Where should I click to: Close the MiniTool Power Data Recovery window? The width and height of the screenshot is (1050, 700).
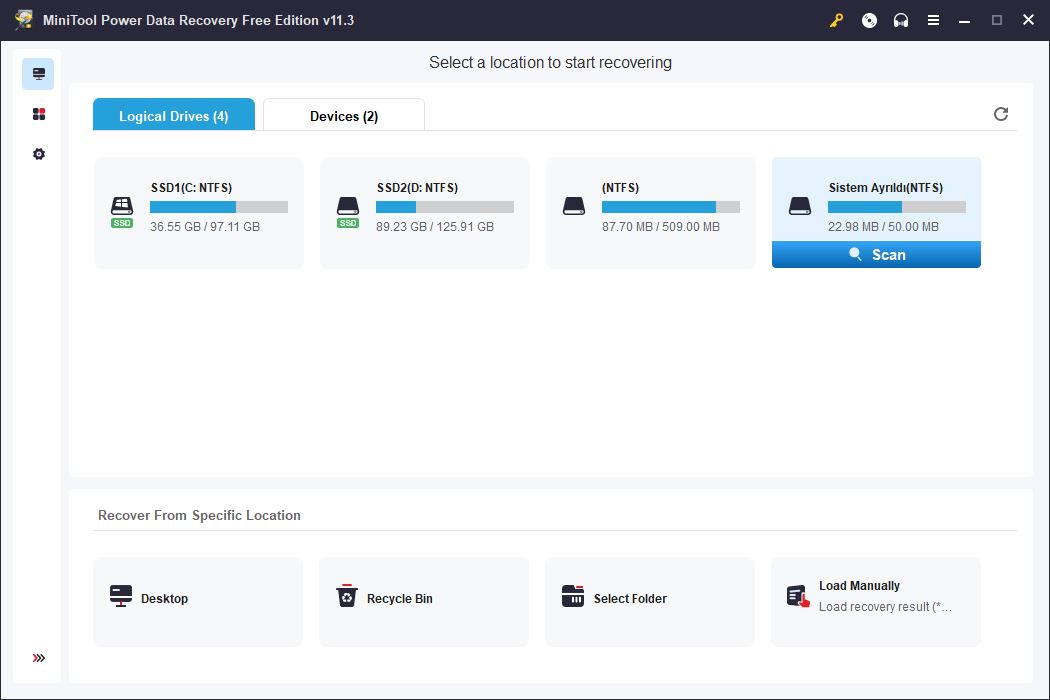pos(1029,20)
